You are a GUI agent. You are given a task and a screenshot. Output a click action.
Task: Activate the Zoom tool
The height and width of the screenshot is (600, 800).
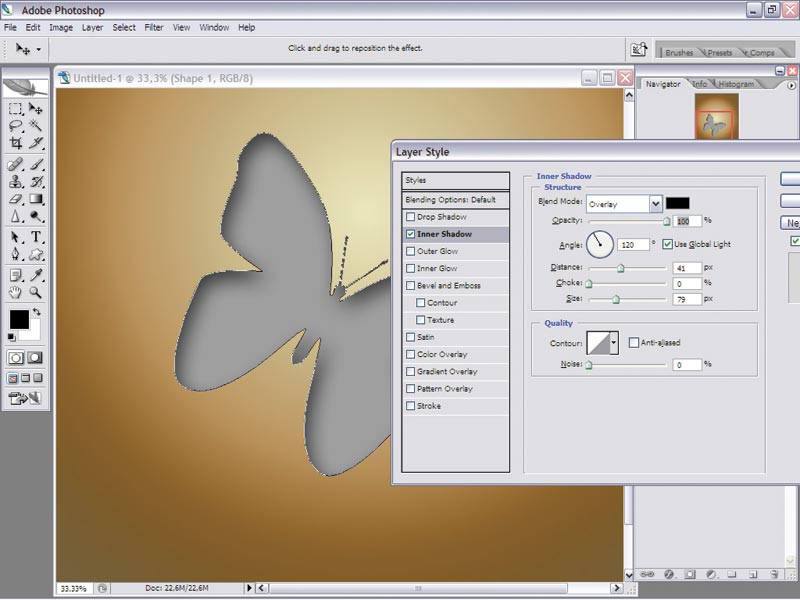point(36,292)
